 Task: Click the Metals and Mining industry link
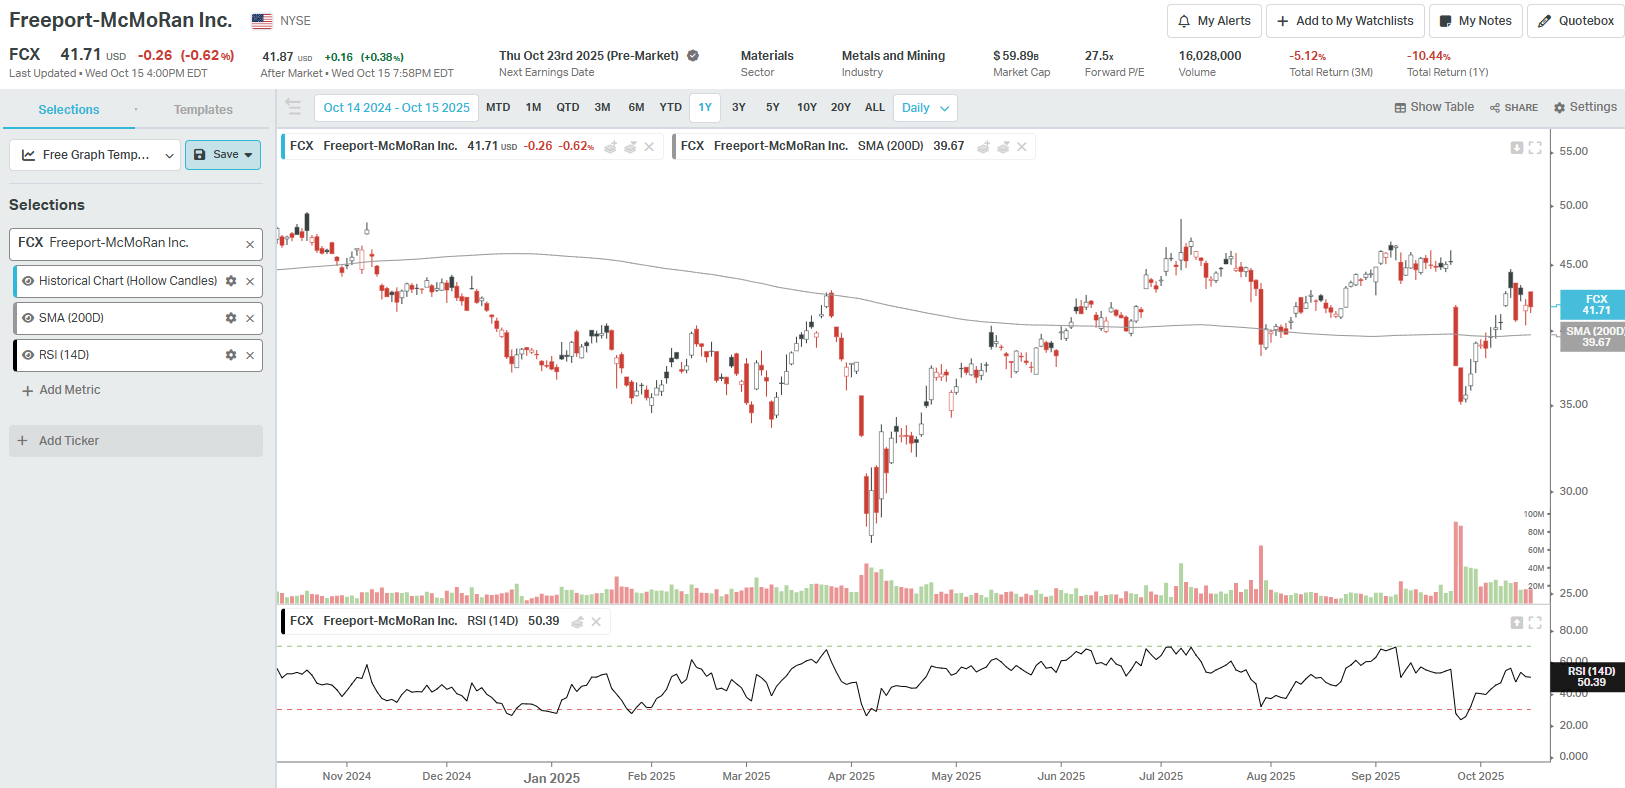893,56
